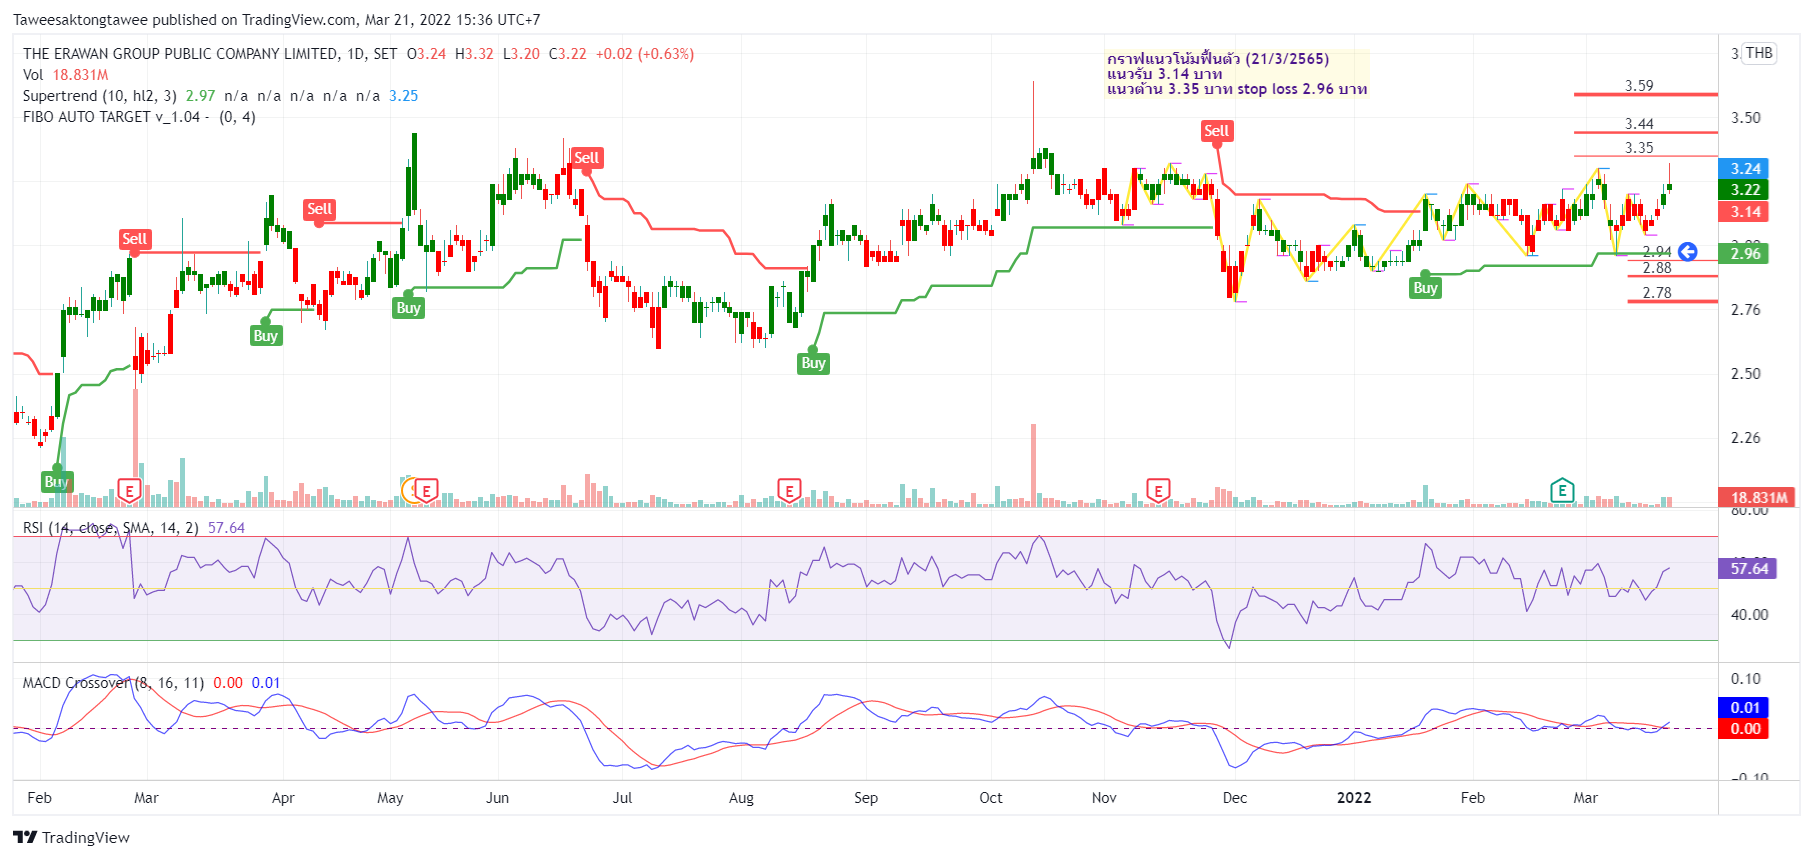1813x859 pixels.
Task: Click the green 2.96 price label
Action: 1744,254
